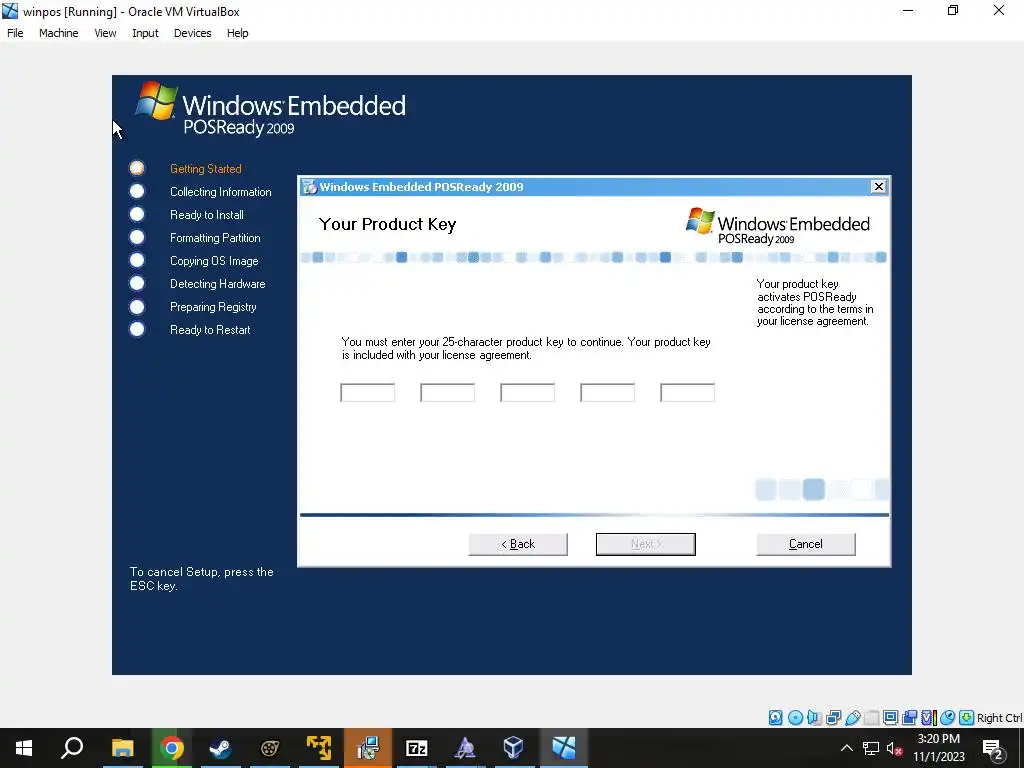Image resolution: width=1024 pixels, height=768 pixels.
Task: Switch to the winpos VM window taskbar icon
Action: [x=564, y=748]
